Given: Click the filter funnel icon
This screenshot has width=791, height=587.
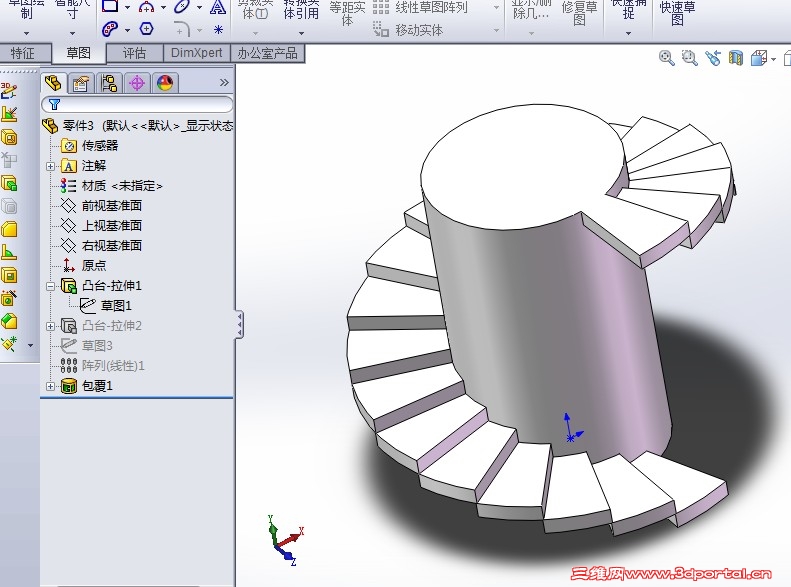Looking at the screenshot, I should pos(54,104).
